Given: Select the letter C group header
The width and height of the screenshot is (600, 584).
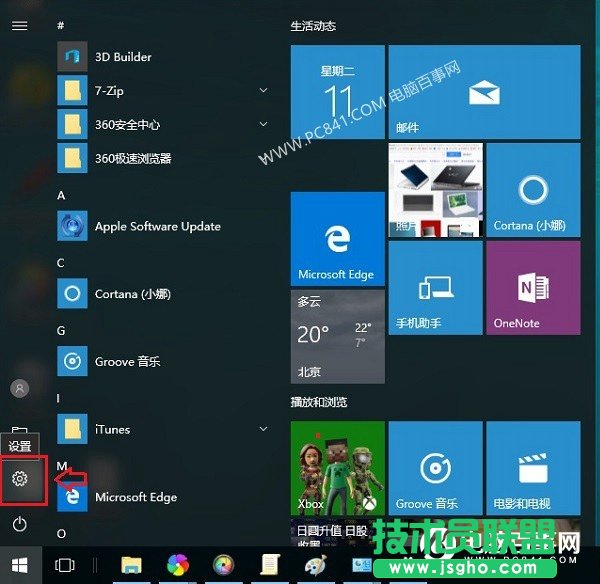Looking at the screenshot, I should 60,263.
